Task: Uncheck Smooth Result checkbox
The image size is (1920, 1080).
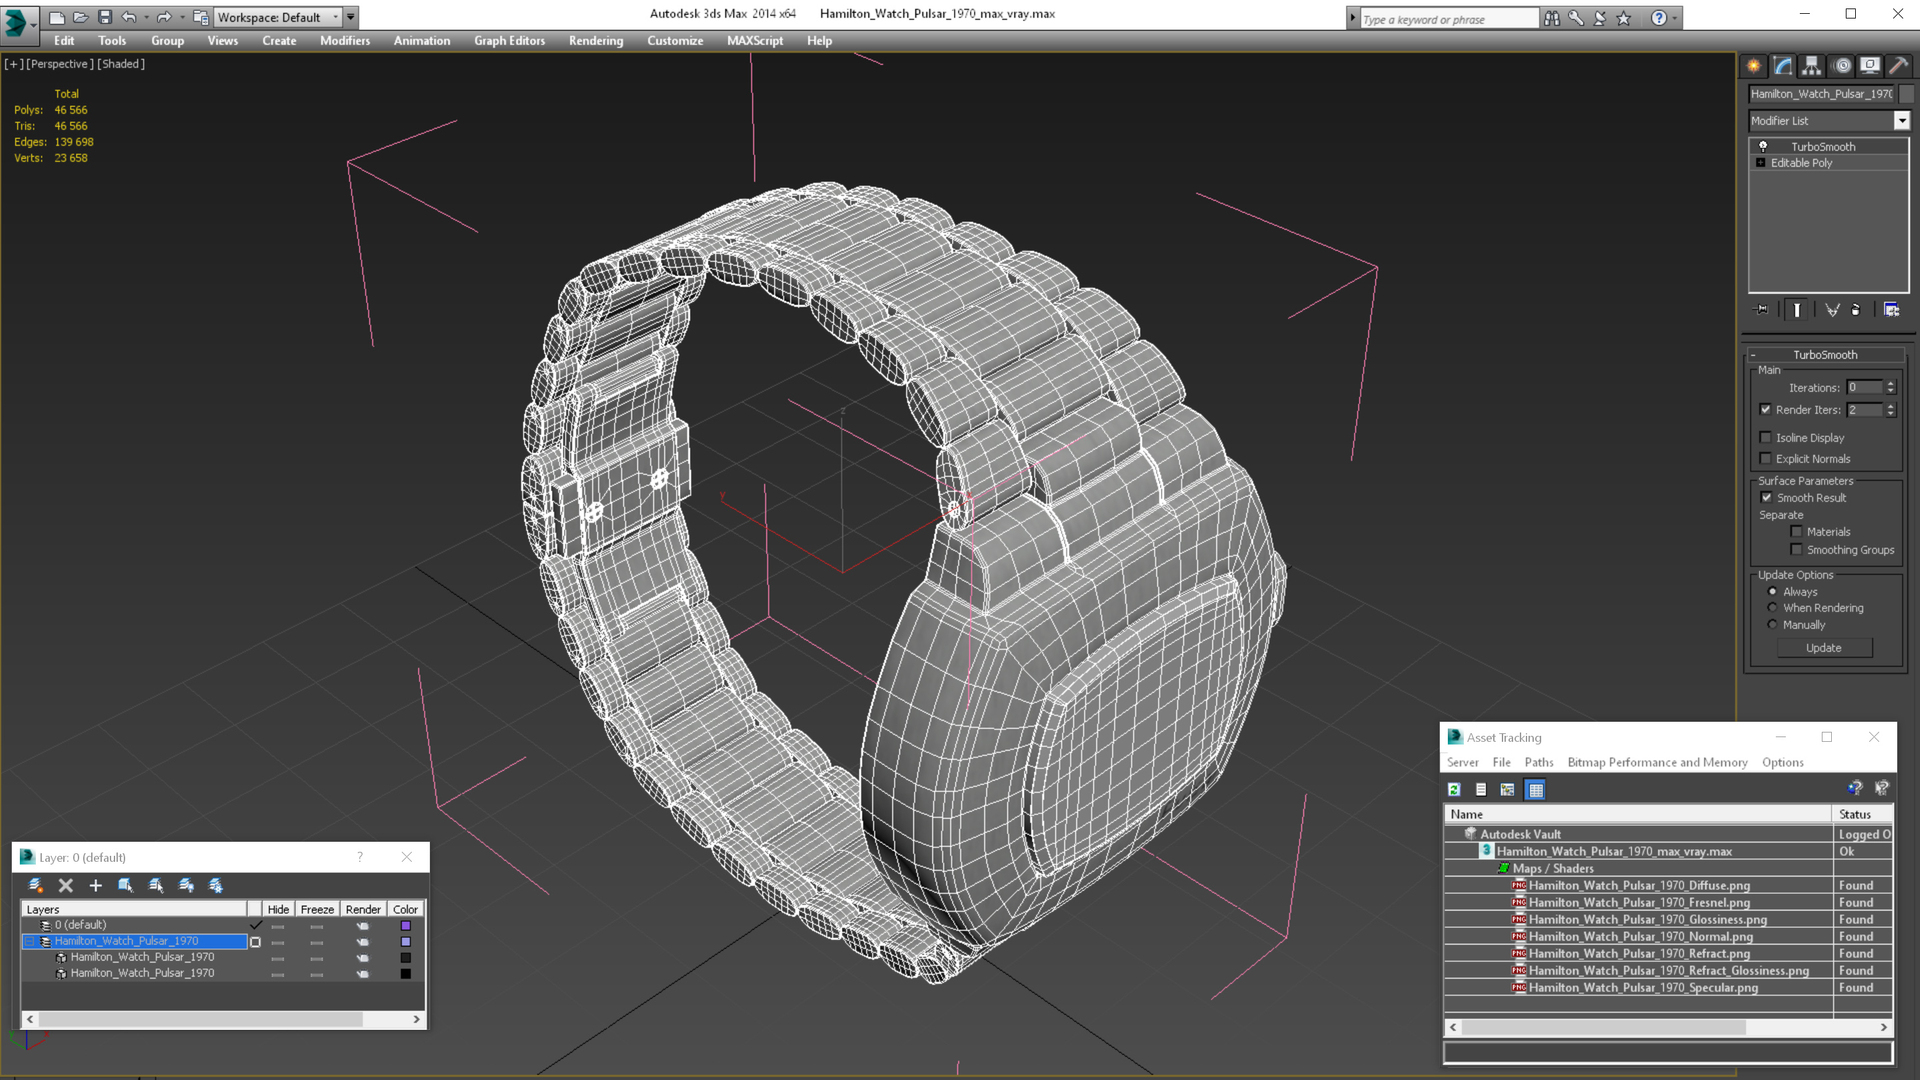Action: (1766, 497)
